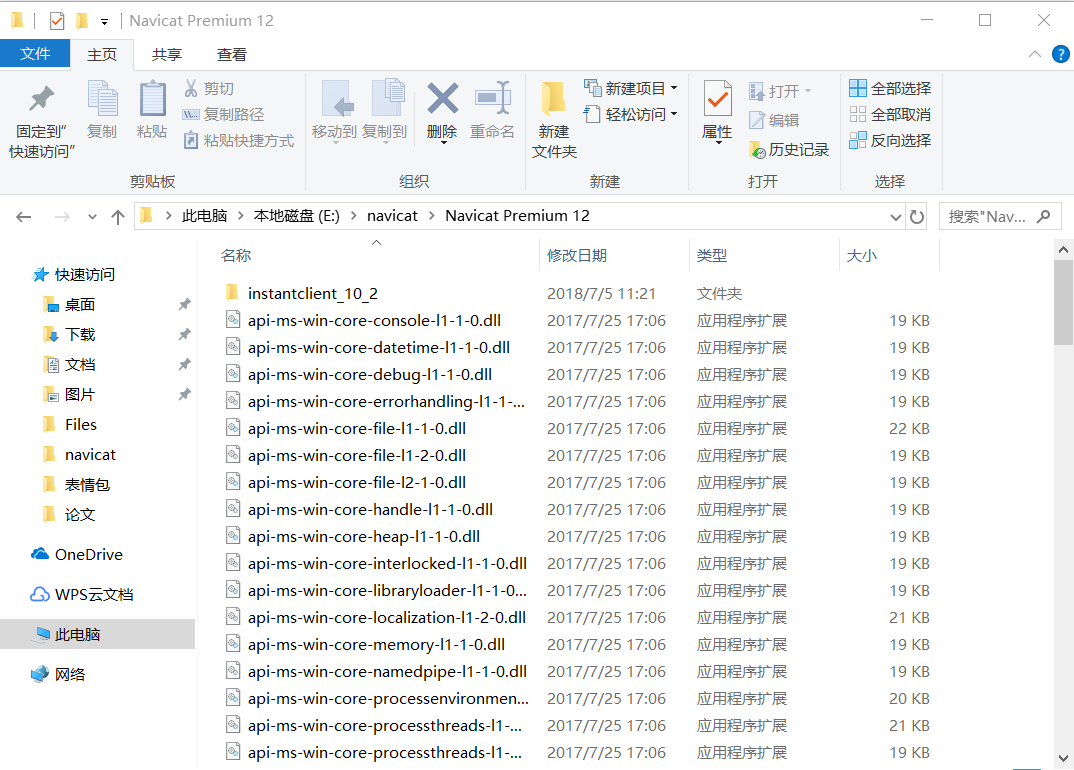
Task: Switch to the View (查看) tab
Action: pos(232,55)
